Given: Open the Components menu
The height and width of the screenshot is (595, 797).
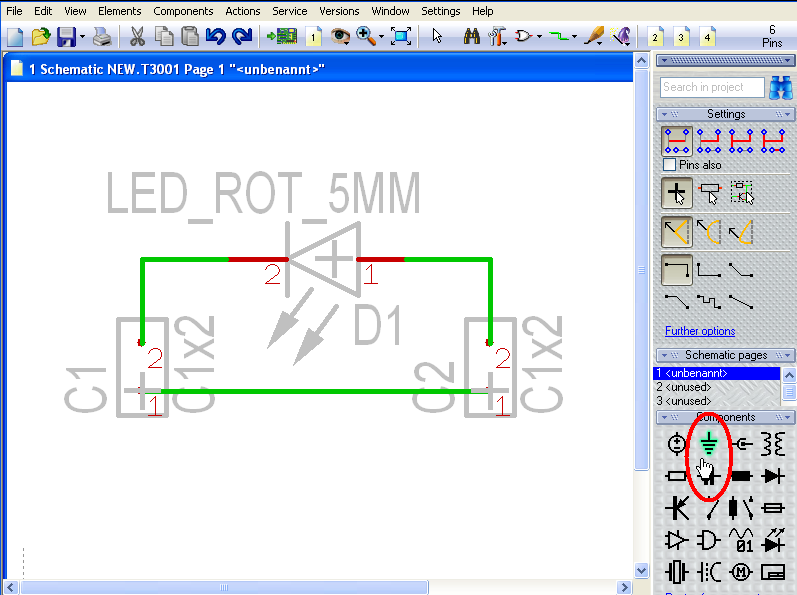Looking at the screenshot, I should click(x=183, y=11).
